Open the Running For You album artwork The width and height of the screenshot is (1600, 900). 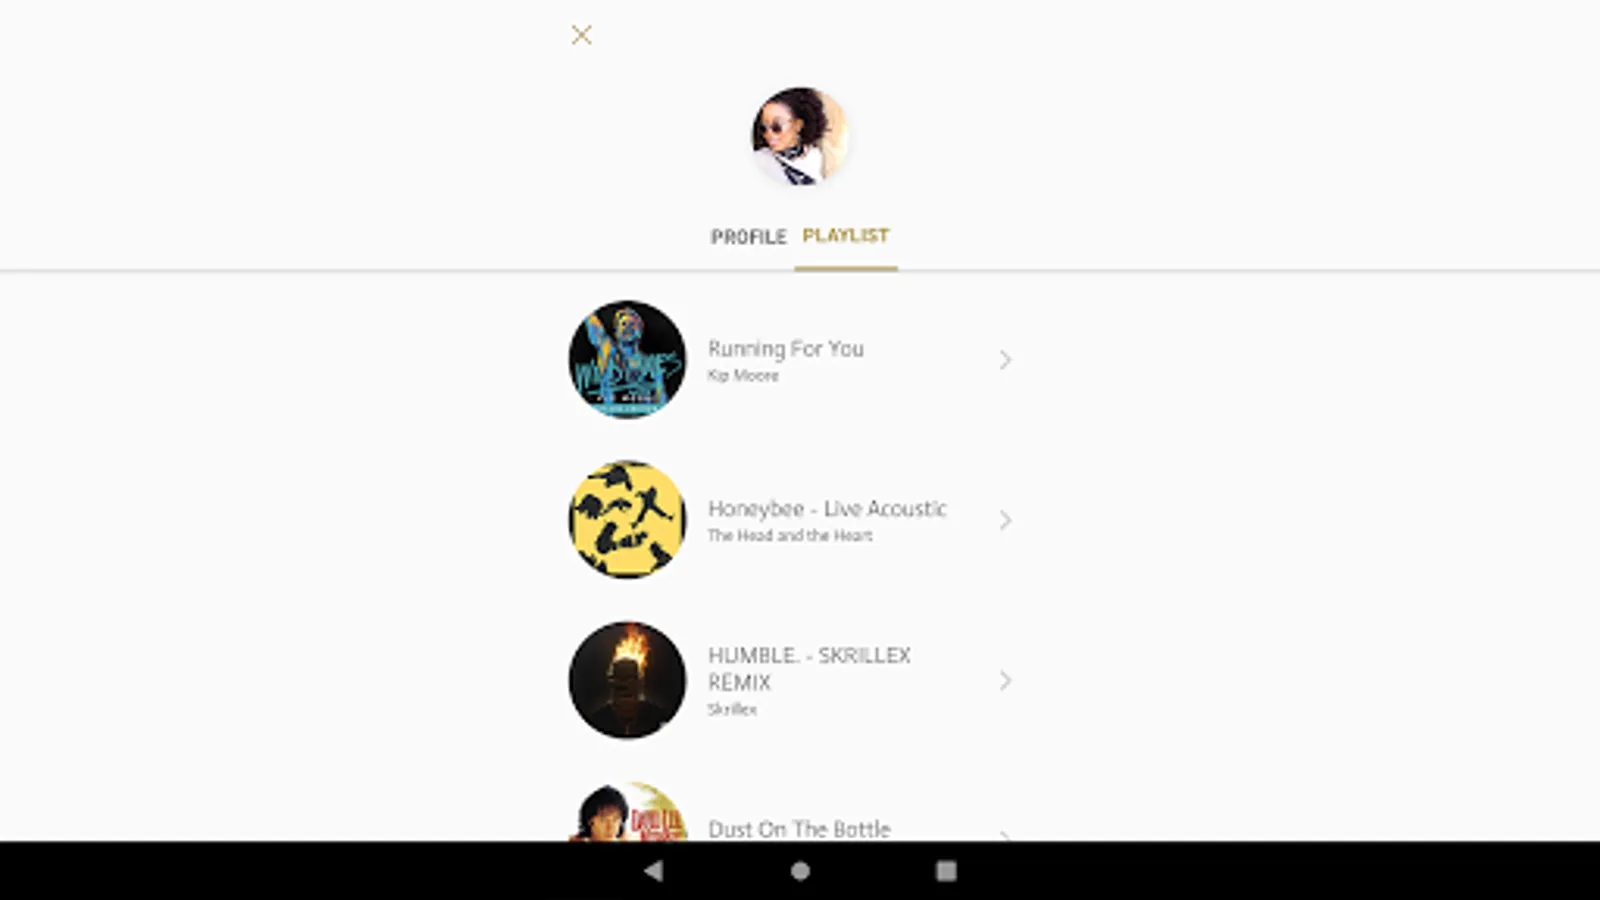pos(628,359)
